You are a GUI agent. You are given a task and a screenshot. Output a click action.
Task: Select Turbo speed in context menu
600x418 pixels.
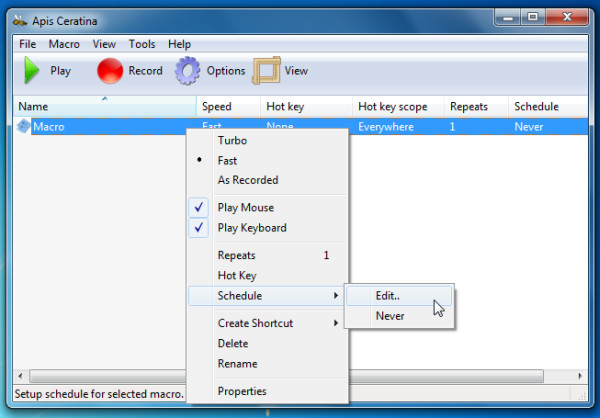268,140
